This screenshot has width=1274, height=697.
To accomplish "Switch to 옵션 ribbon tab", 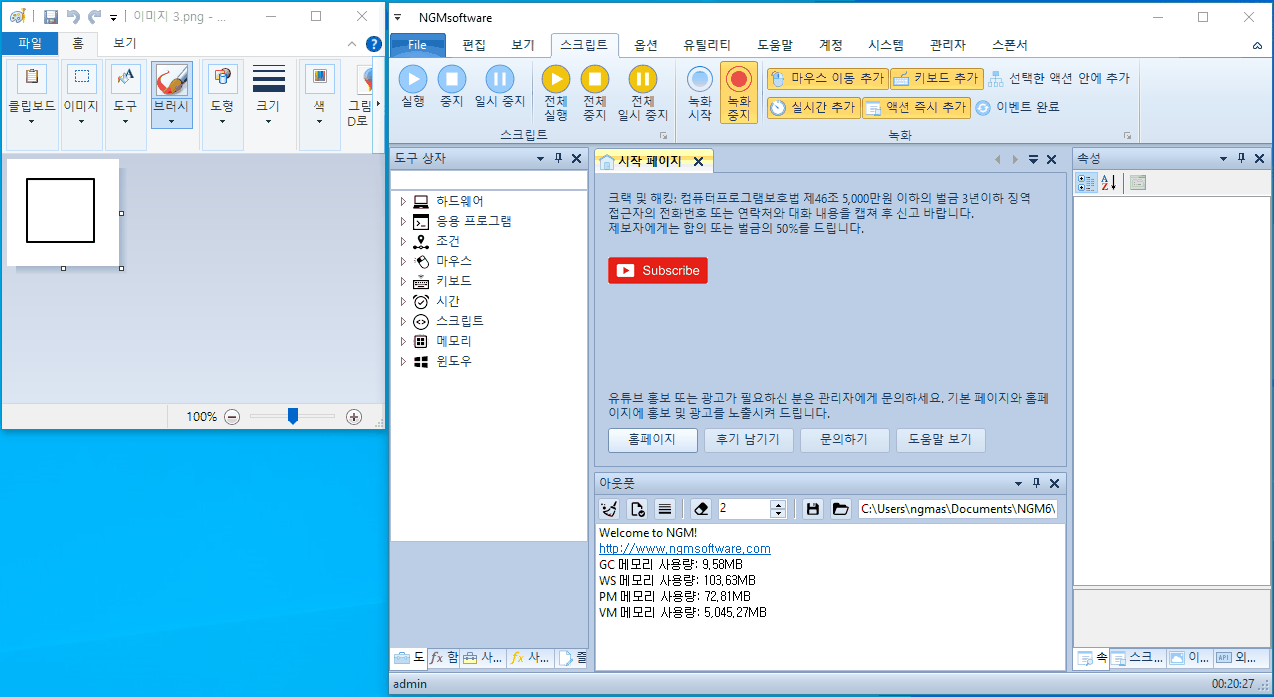I will [x=646, y=45].
